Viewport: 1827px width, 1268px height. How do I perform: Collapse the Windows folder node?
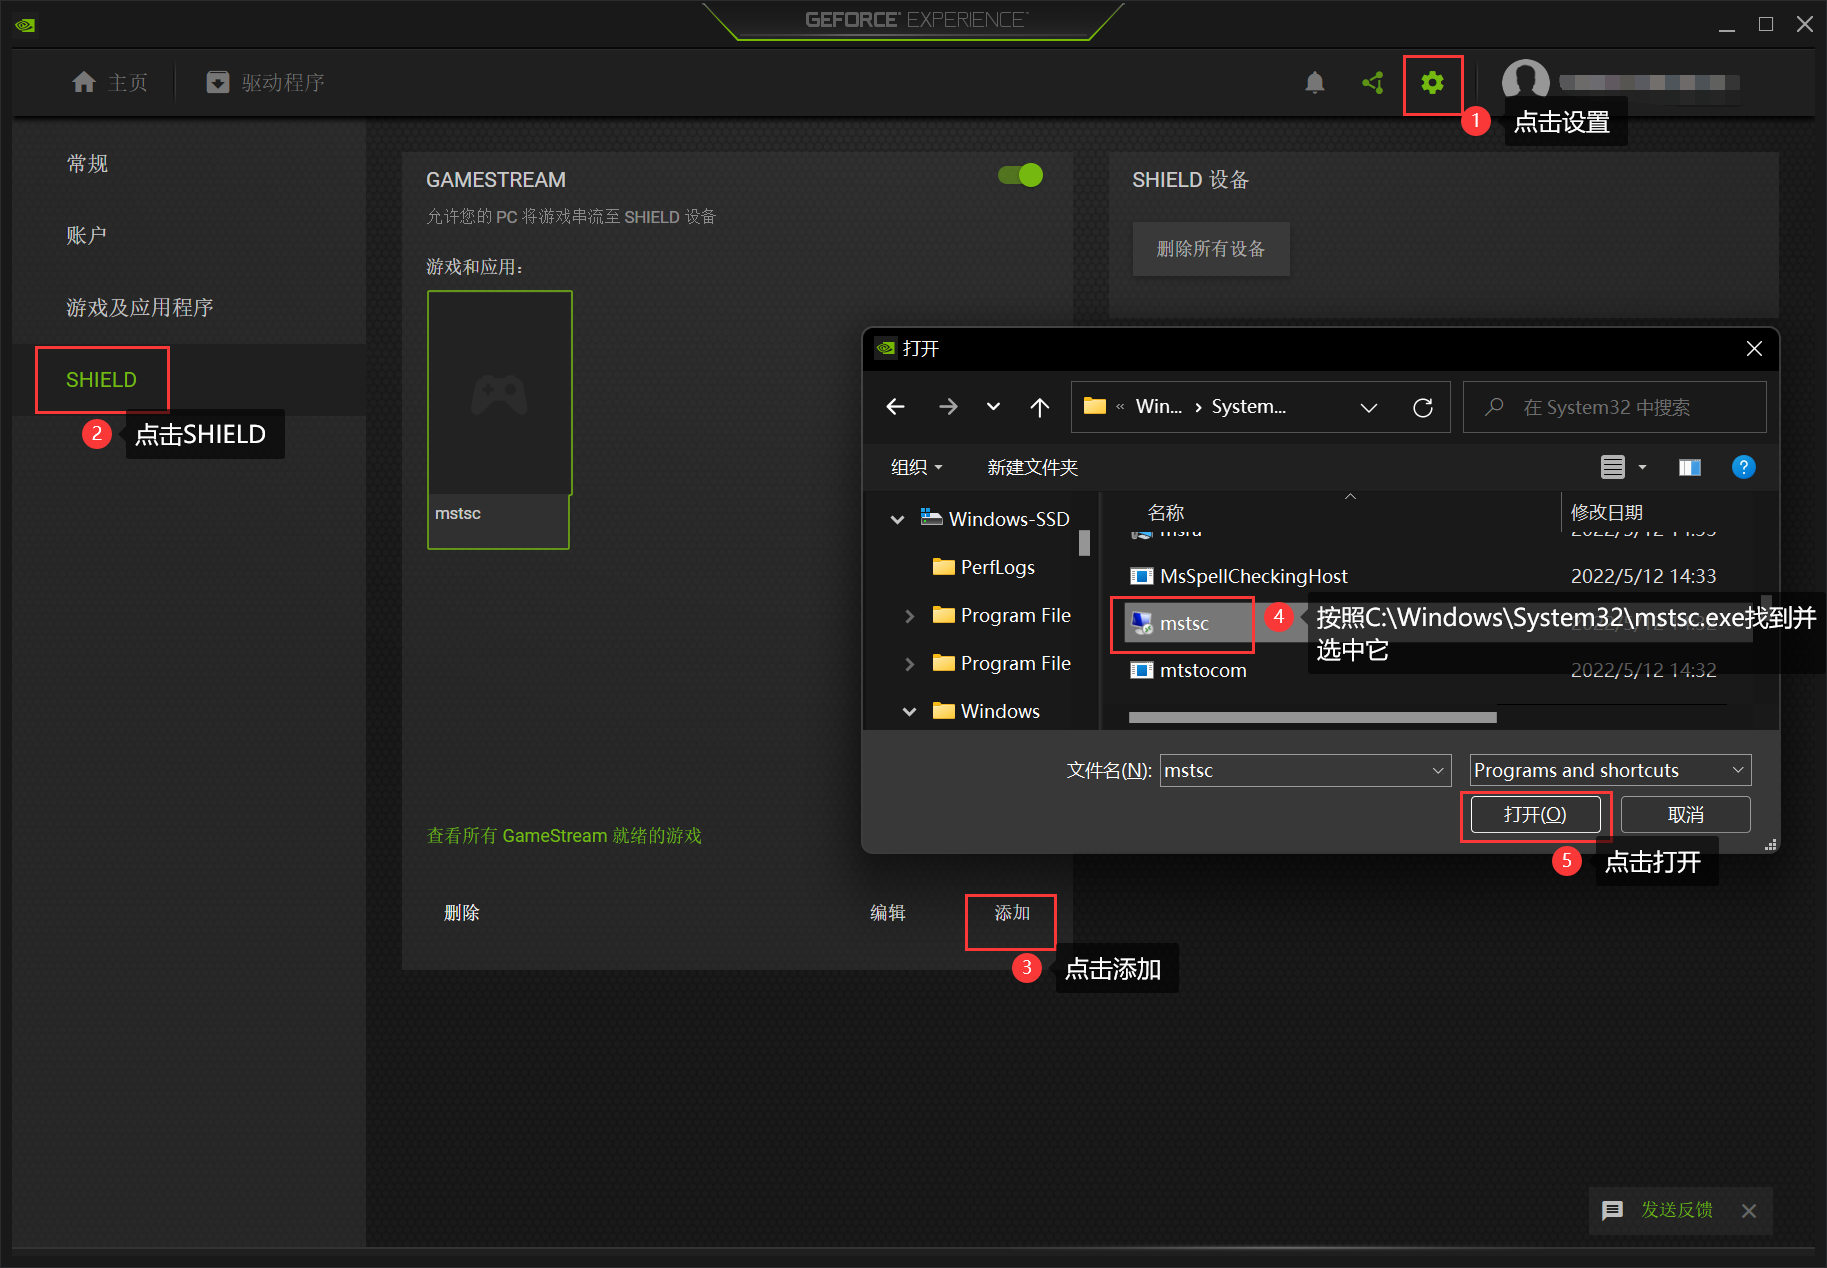pos(909,711)
